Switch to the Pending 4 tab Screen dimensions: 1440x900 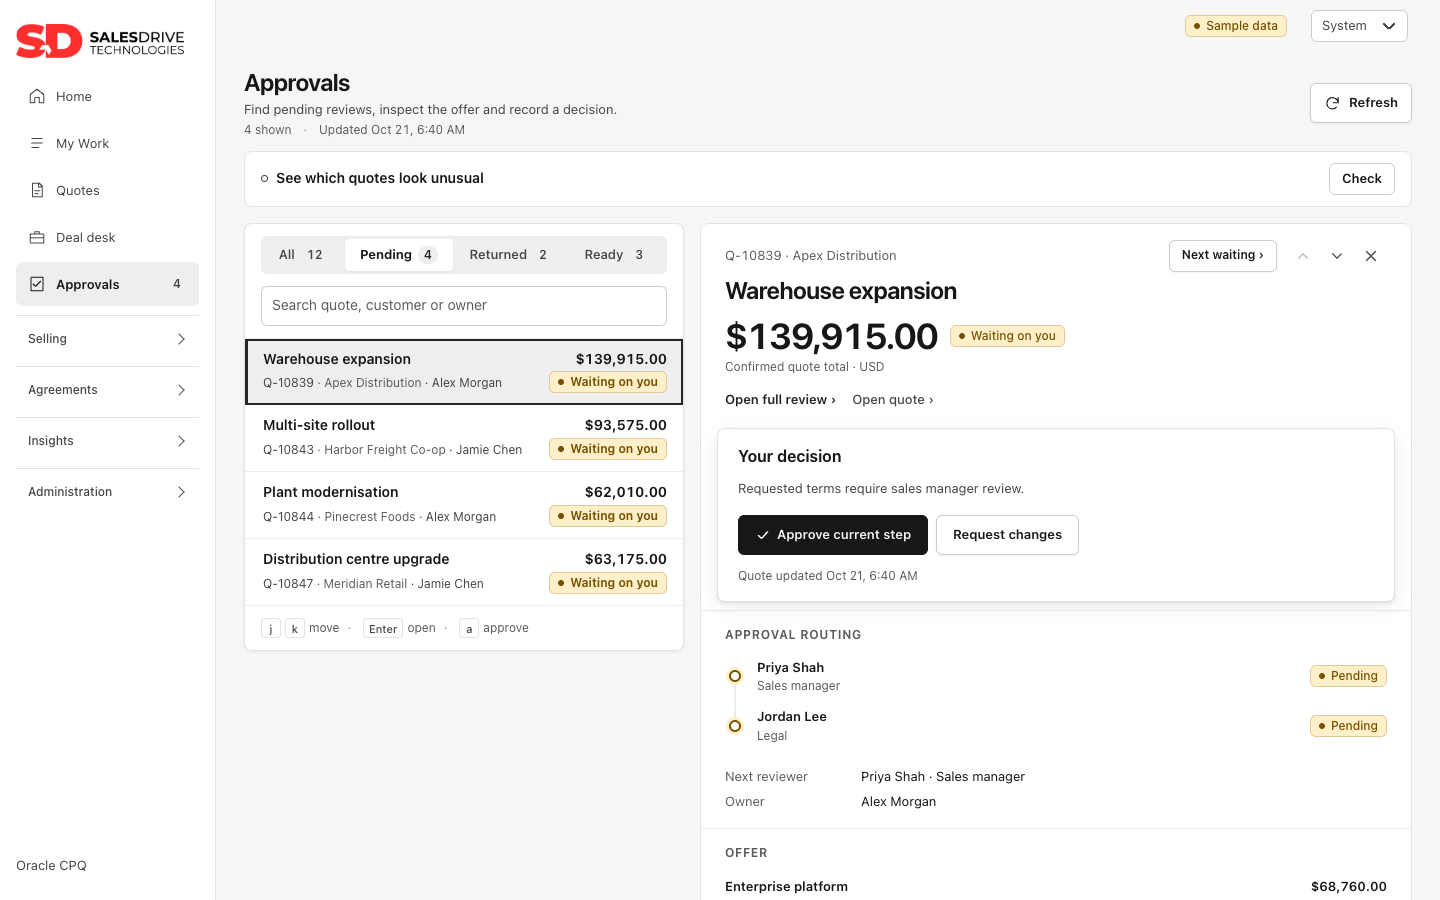pyautogui.click(x=398, y=255)
